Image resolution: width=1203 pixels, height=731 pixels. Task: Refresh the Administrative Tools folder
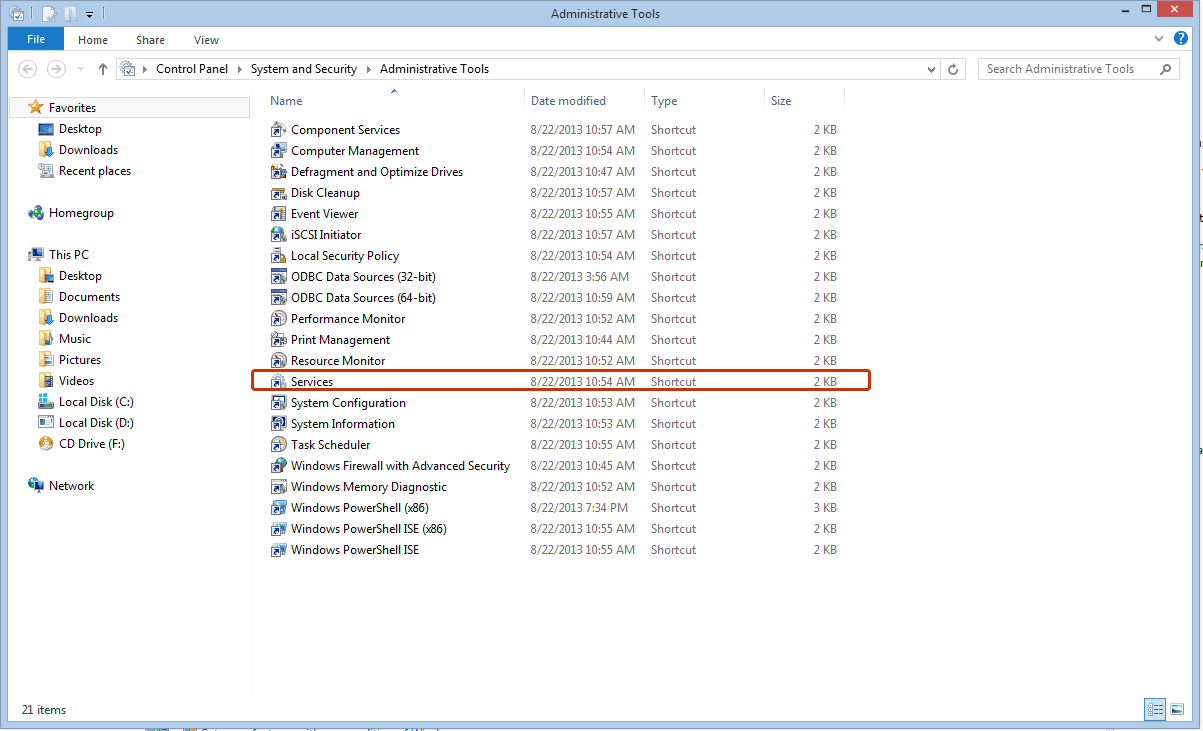pos(954,69)
